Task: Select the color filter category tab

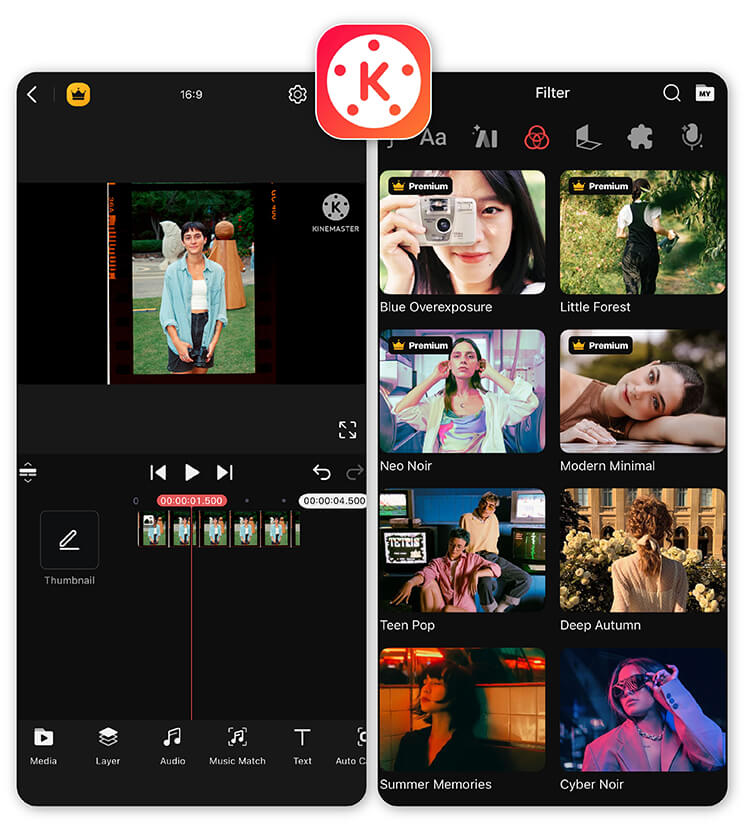Action: [536, 138]
